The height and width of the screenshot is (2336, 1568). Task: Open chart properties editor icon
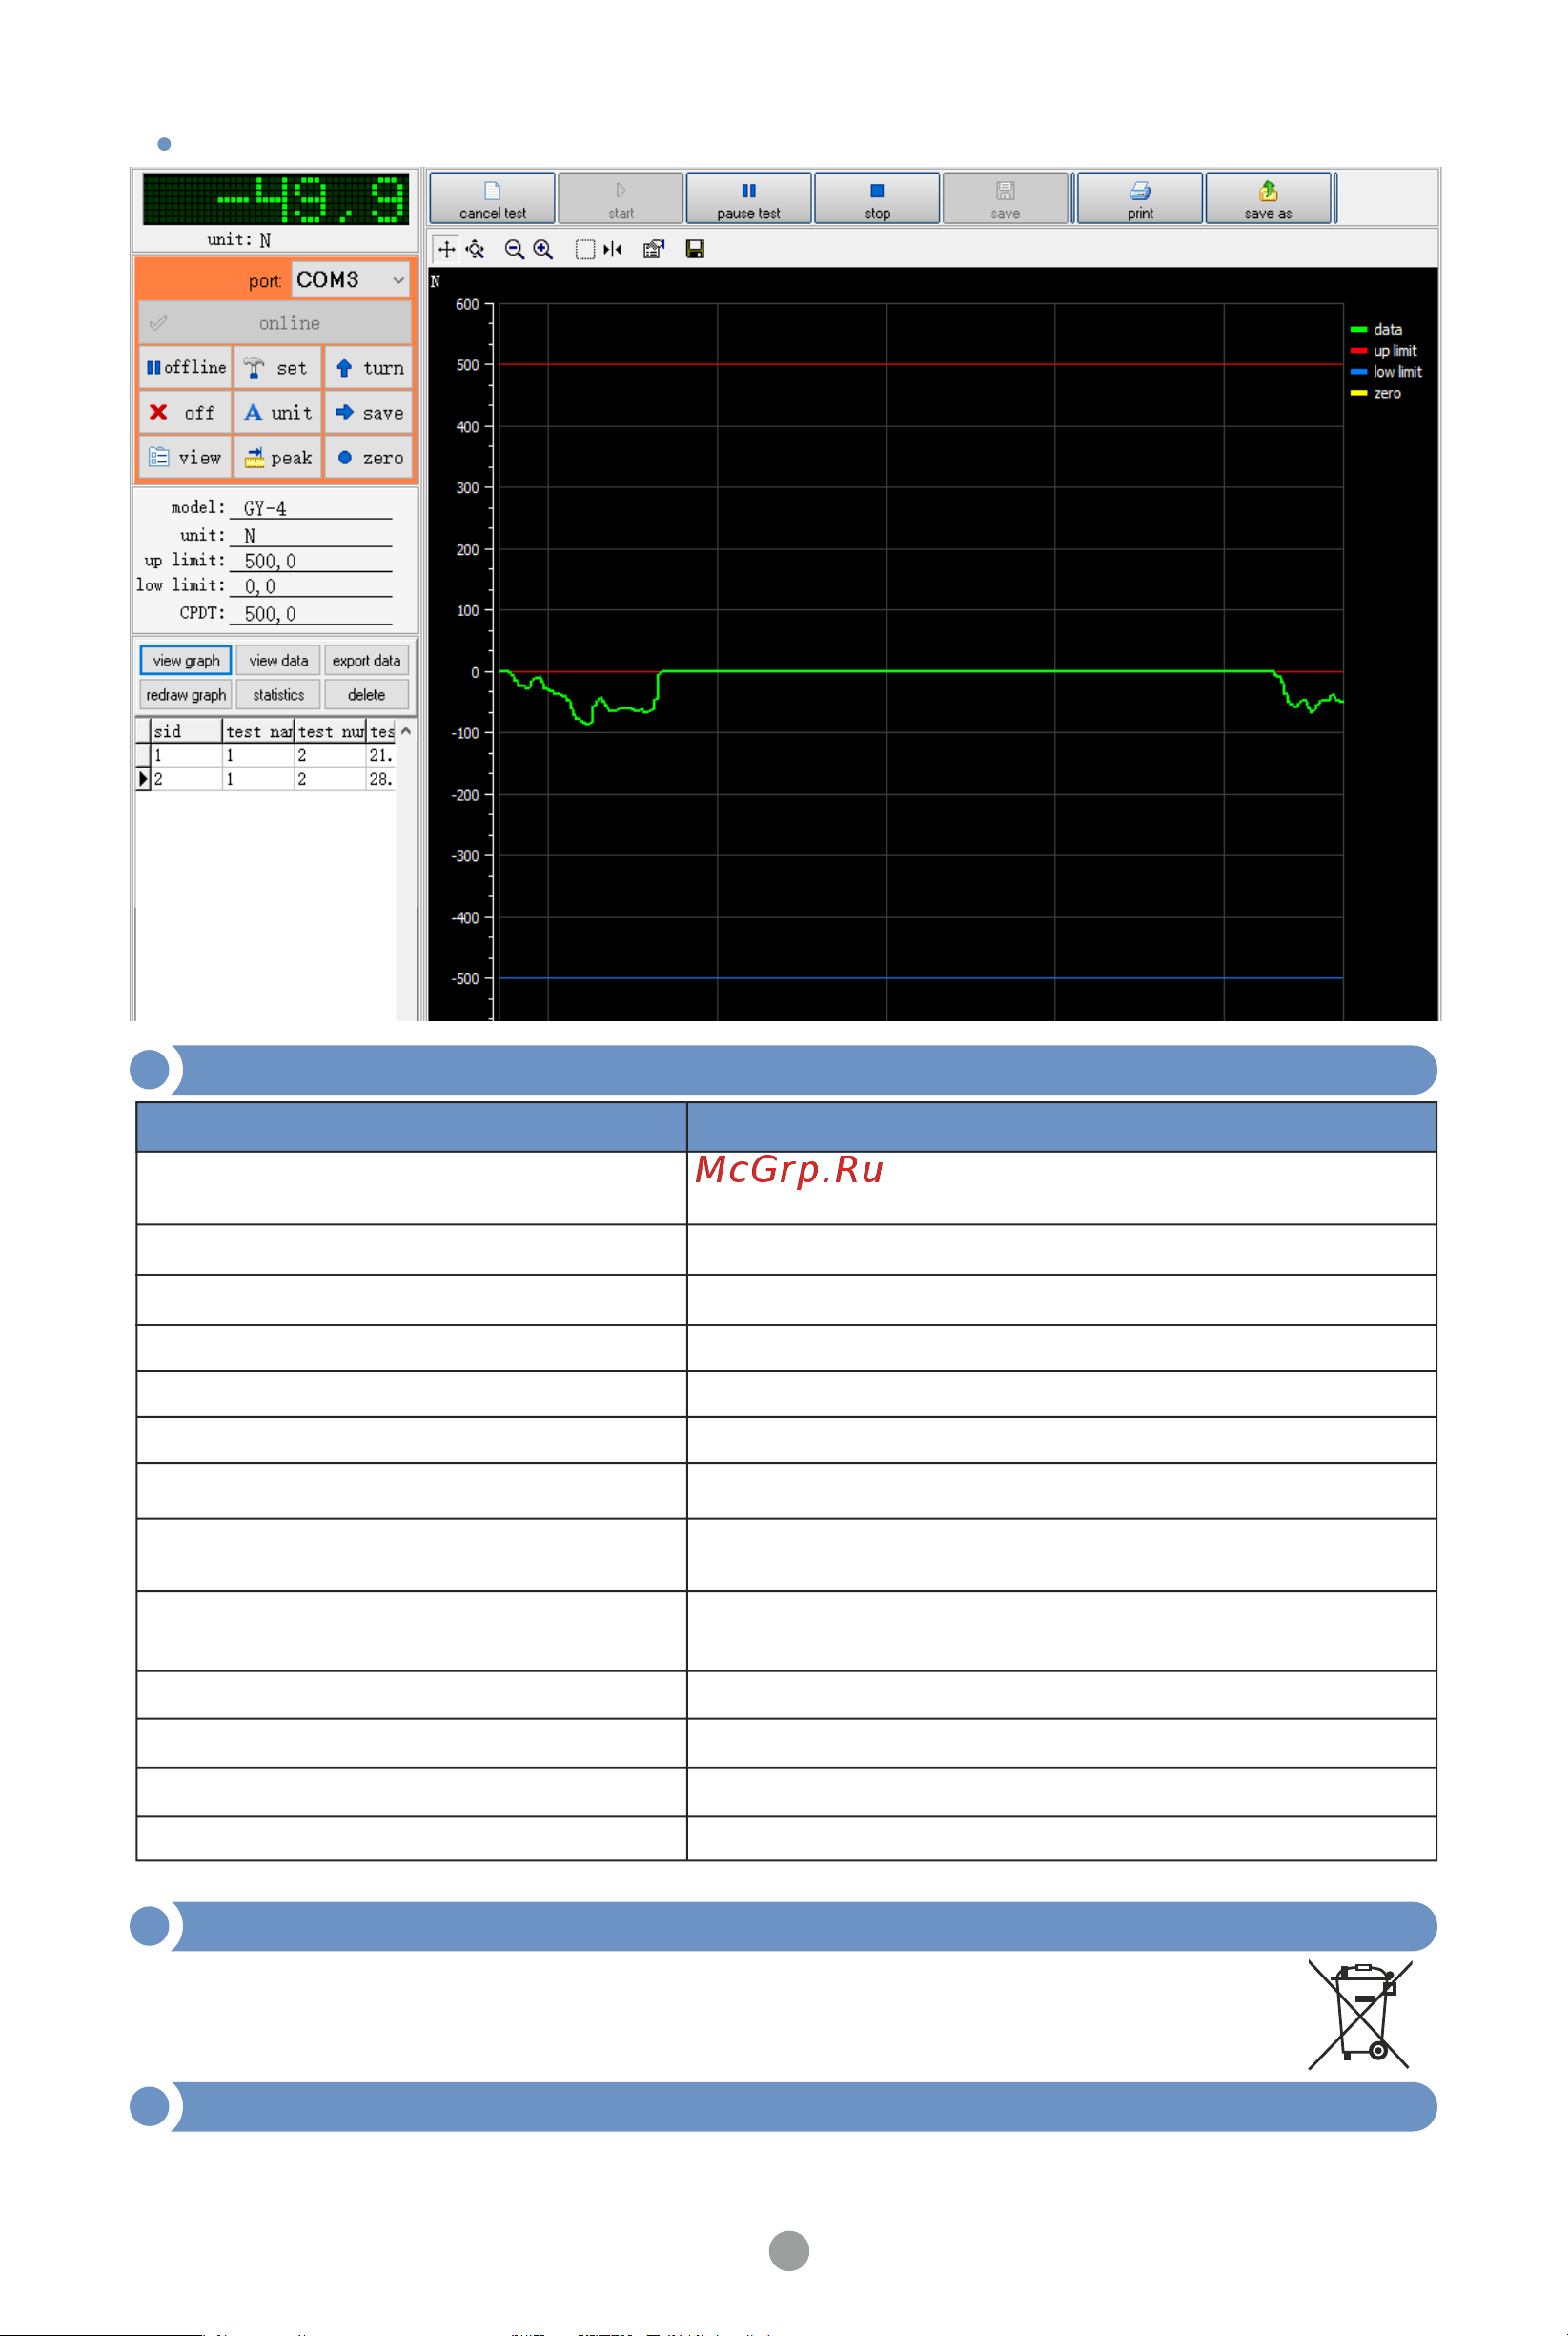point(653,249)
